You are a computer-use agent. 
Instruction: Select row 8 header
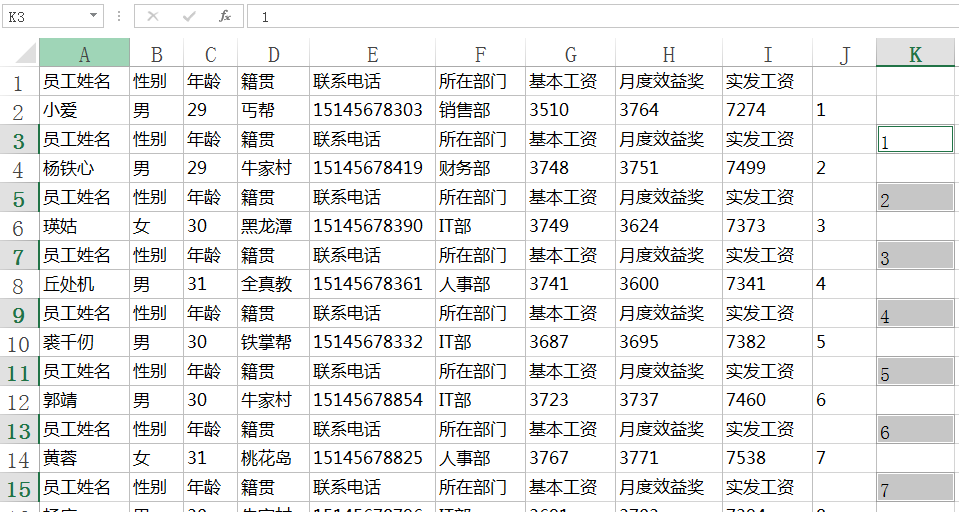pyautogui.click(x=20, y=284)
